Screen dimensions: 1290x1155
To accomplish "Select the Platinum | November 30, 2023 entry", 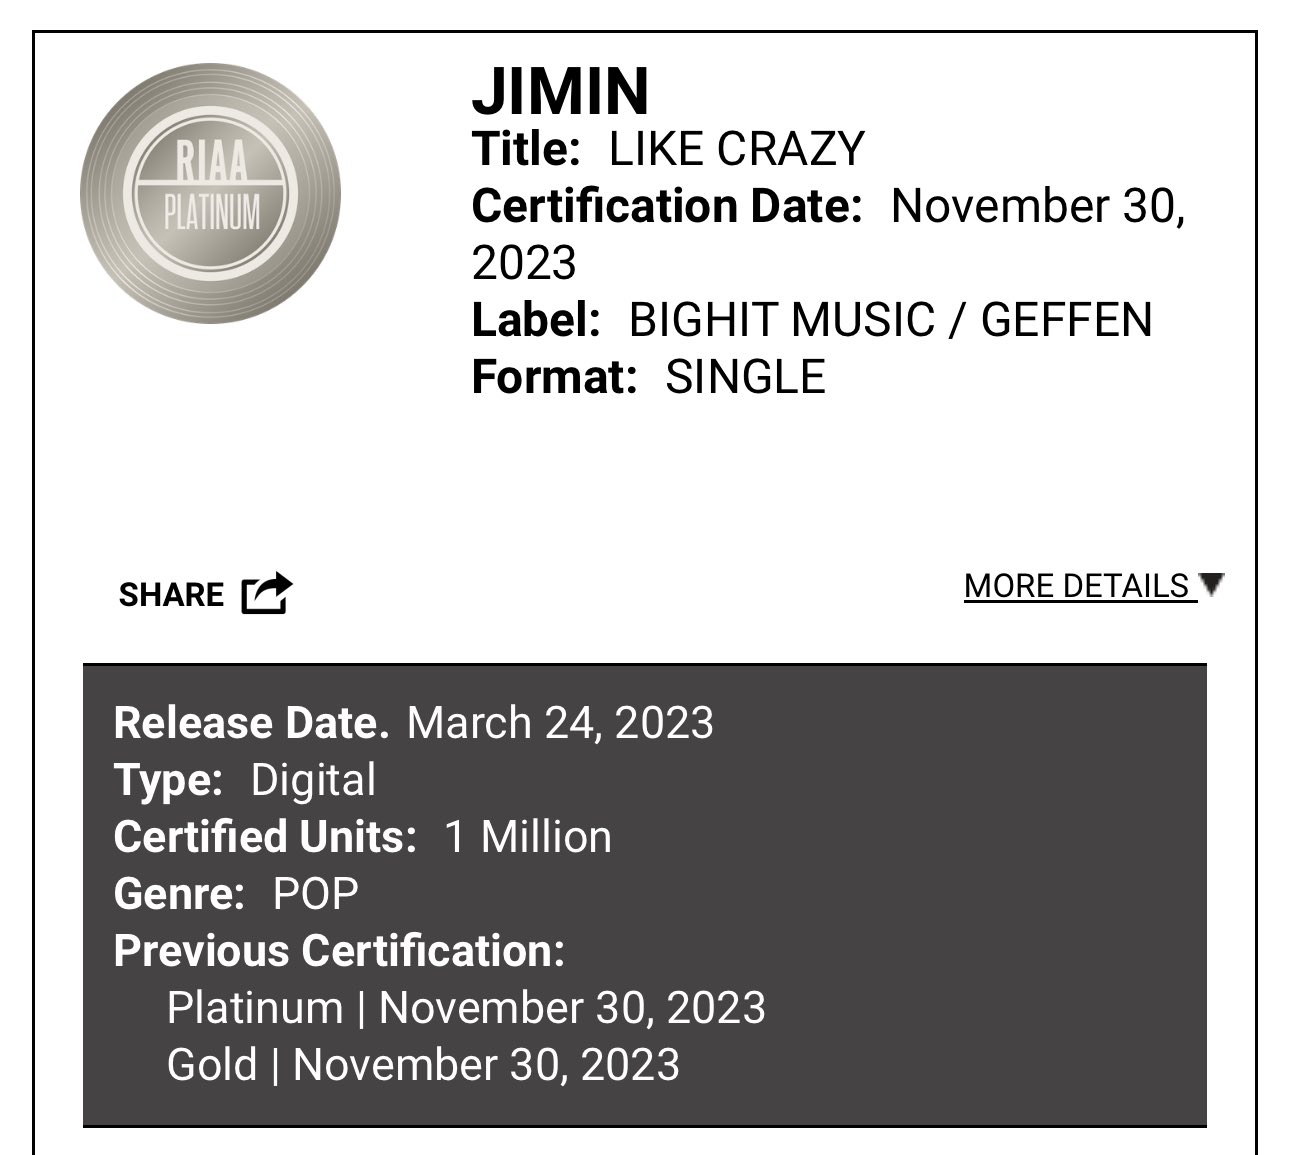I will click(x=466, y=1008).
